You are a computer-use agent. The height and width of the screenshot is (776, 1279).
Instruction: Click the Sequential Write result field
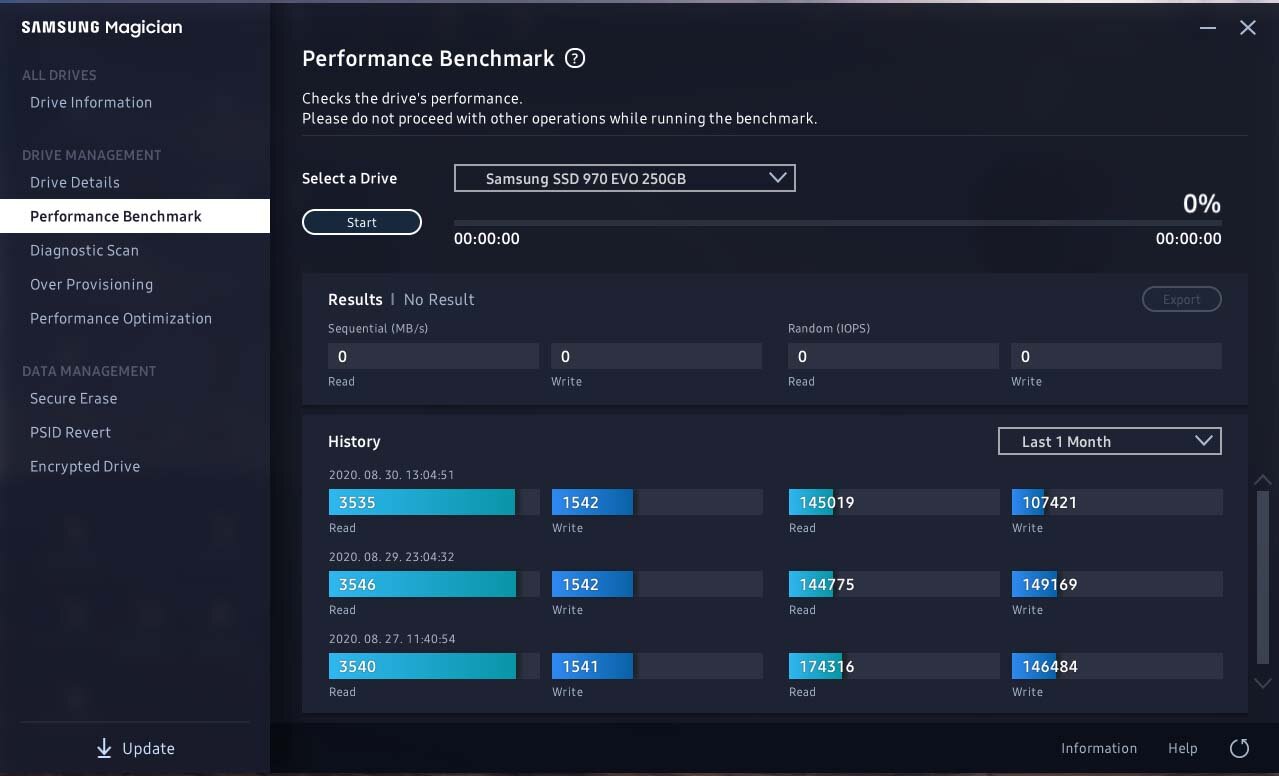click(x=656, y=356)
